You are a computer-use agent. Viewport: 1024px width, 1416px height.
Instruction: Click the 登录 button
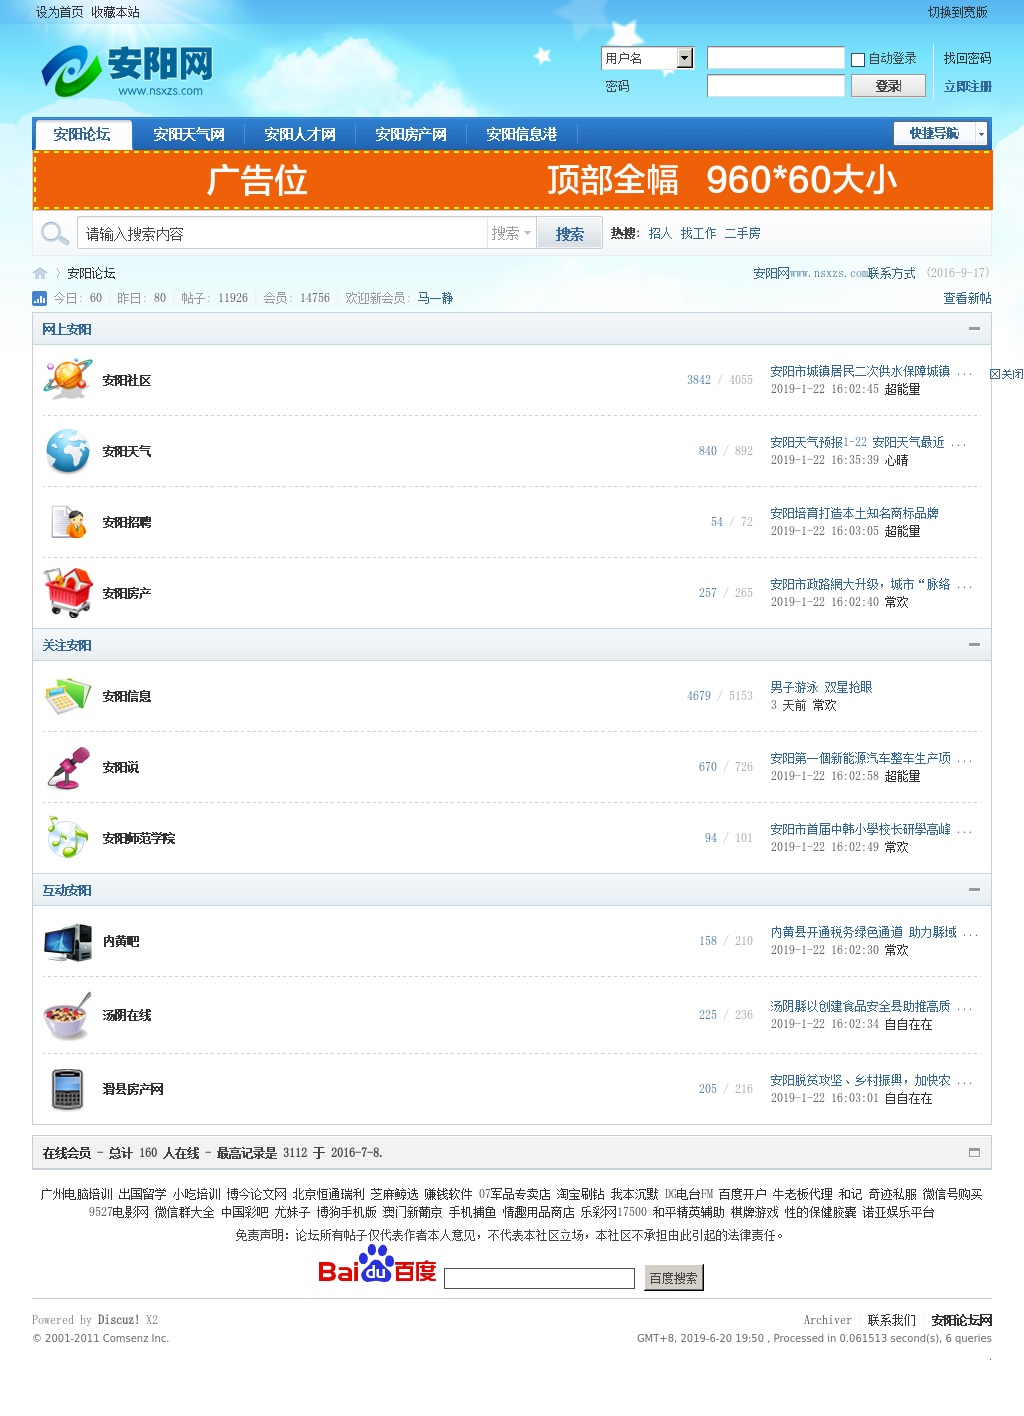click(888, 86)
